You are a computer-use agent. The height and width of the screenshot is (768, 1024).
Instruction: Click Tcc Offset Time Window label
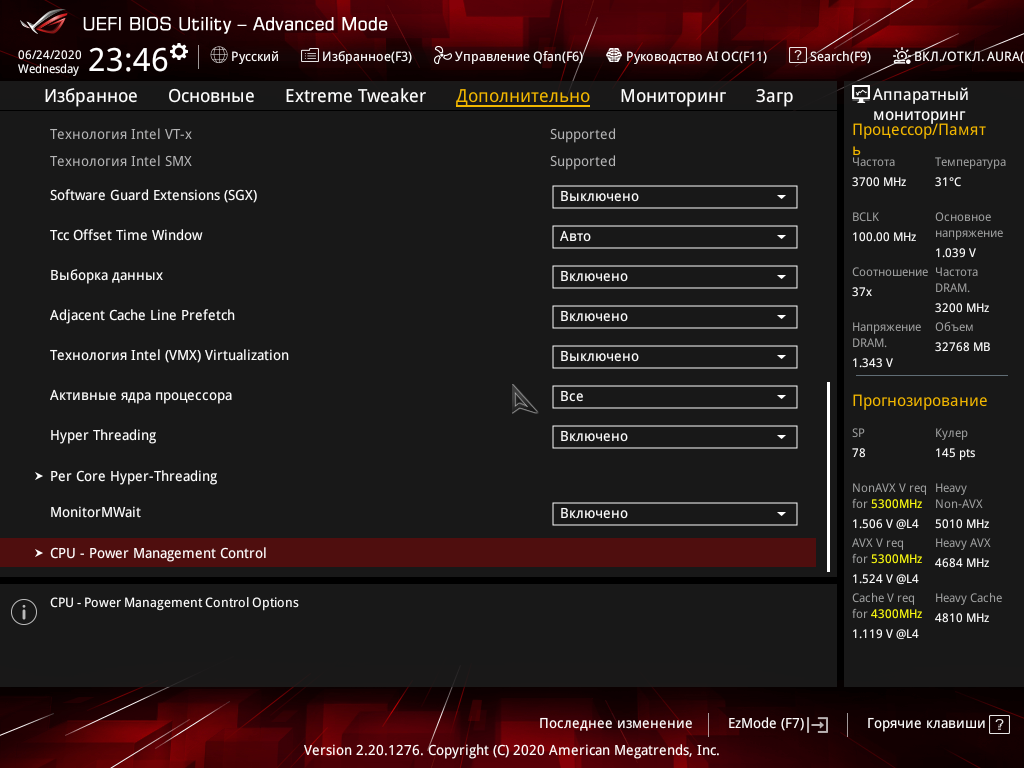tap(126, 235)
